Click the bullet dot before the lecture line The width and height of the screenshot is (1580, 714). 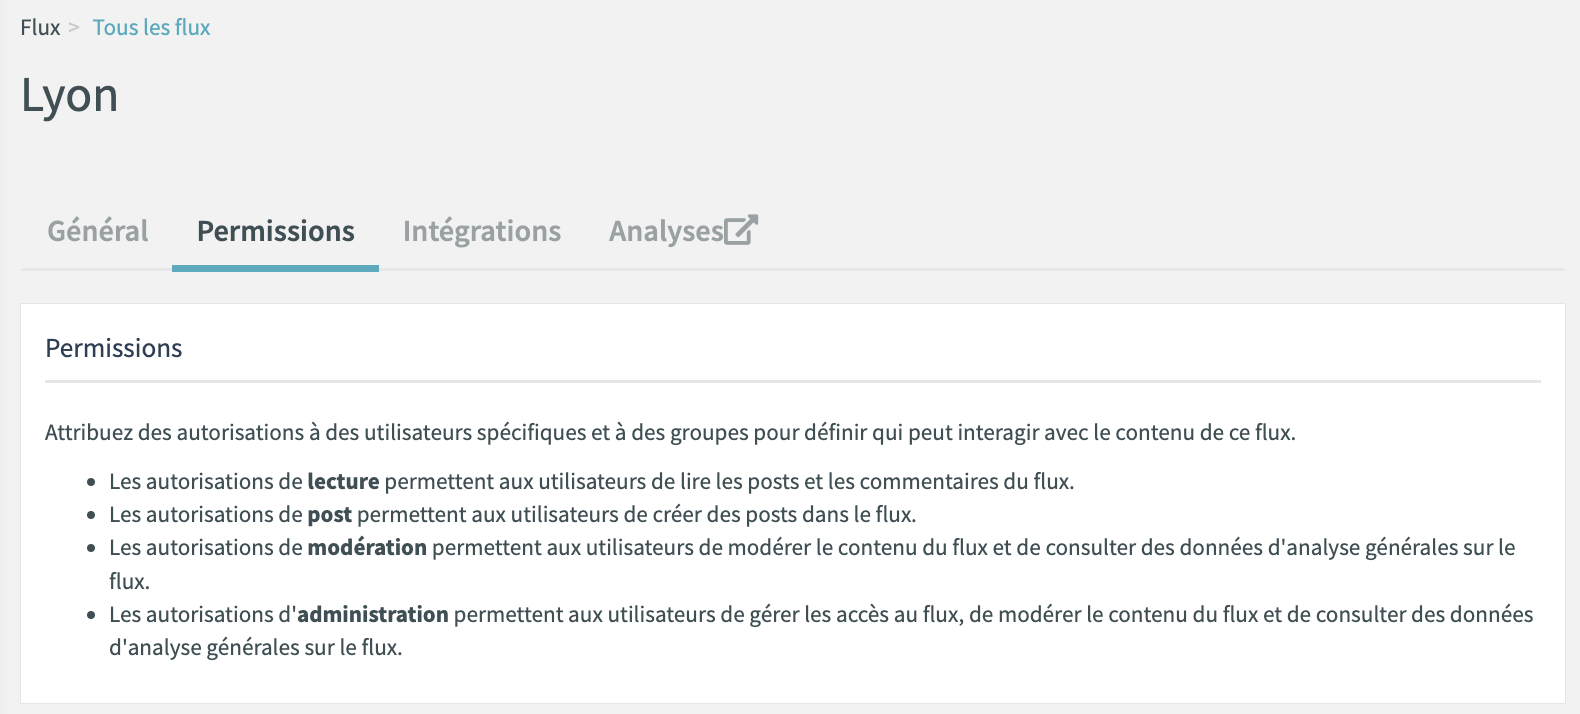[91, 483]
